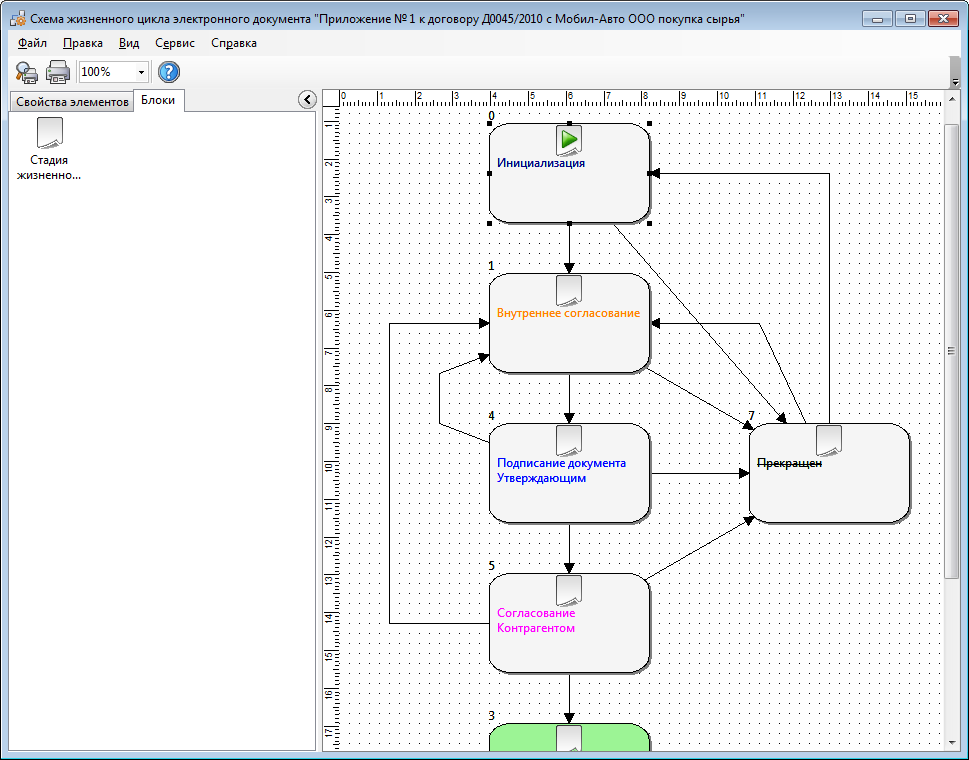This screenshot has height=760, width=969.
Task: Collapse the side panel with chevron button
Action: [307, 99]
